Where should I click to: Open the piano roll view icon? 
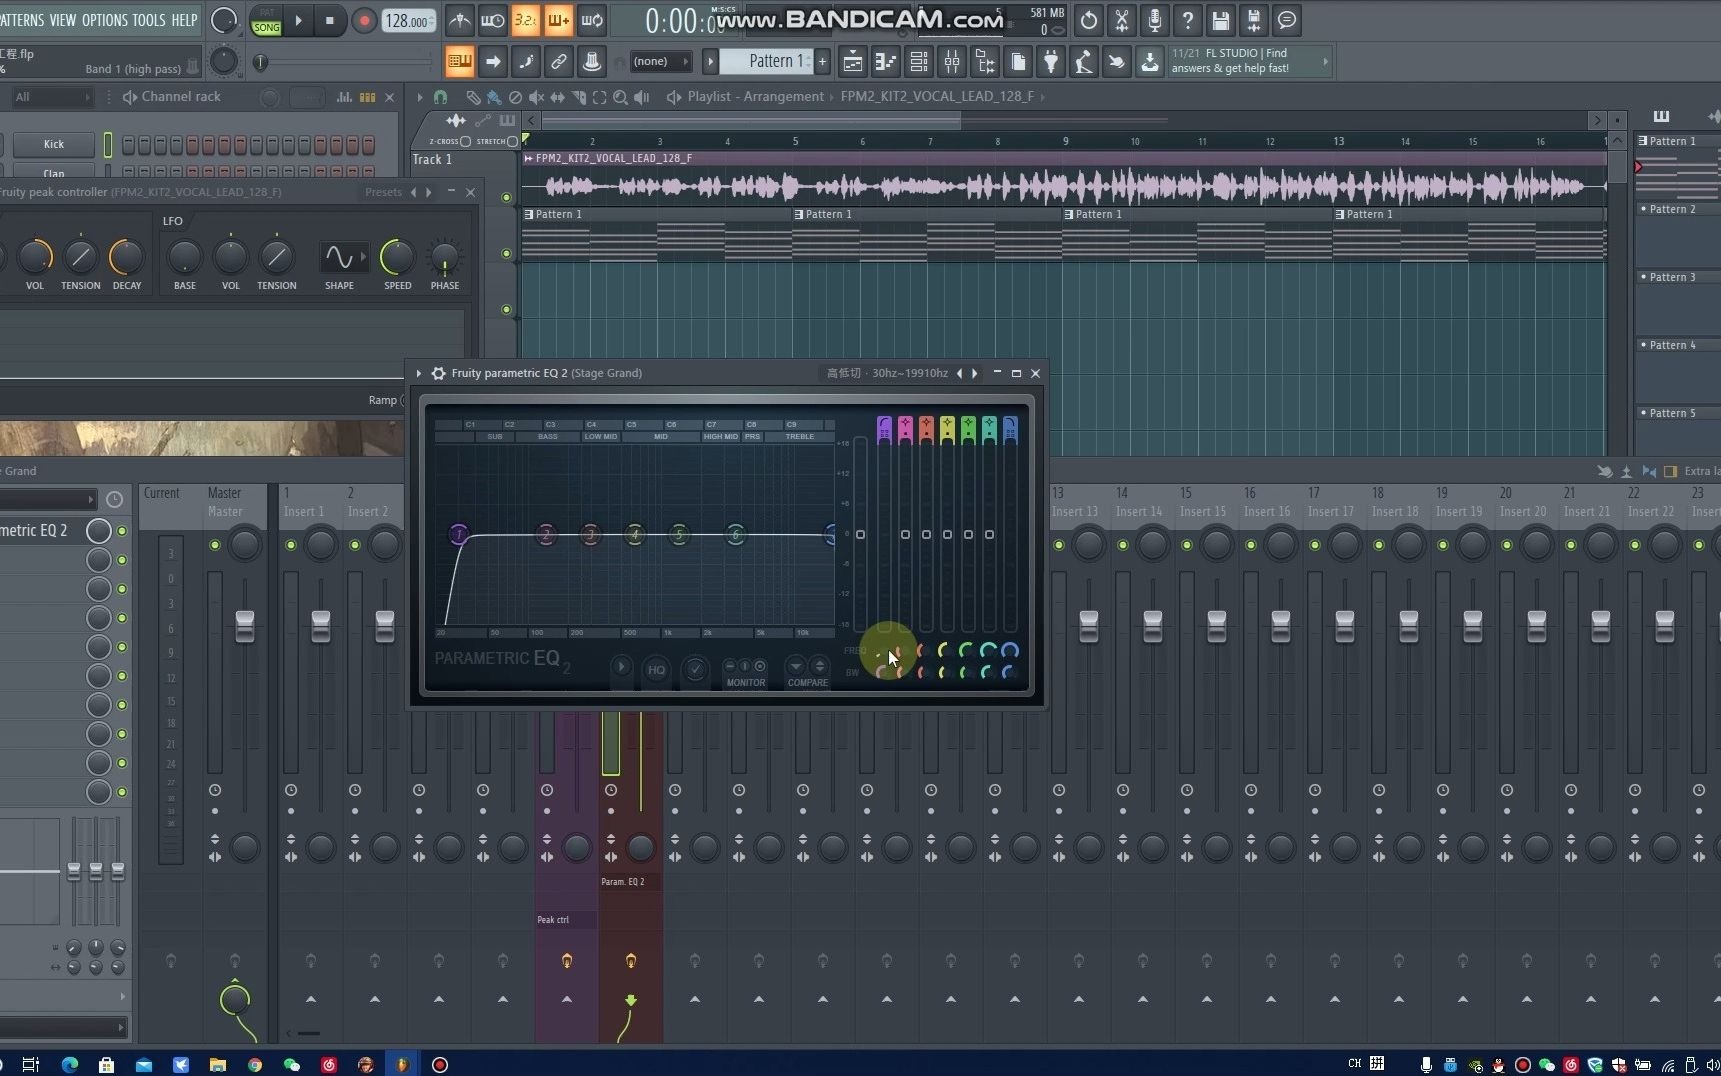pos(886,62)
